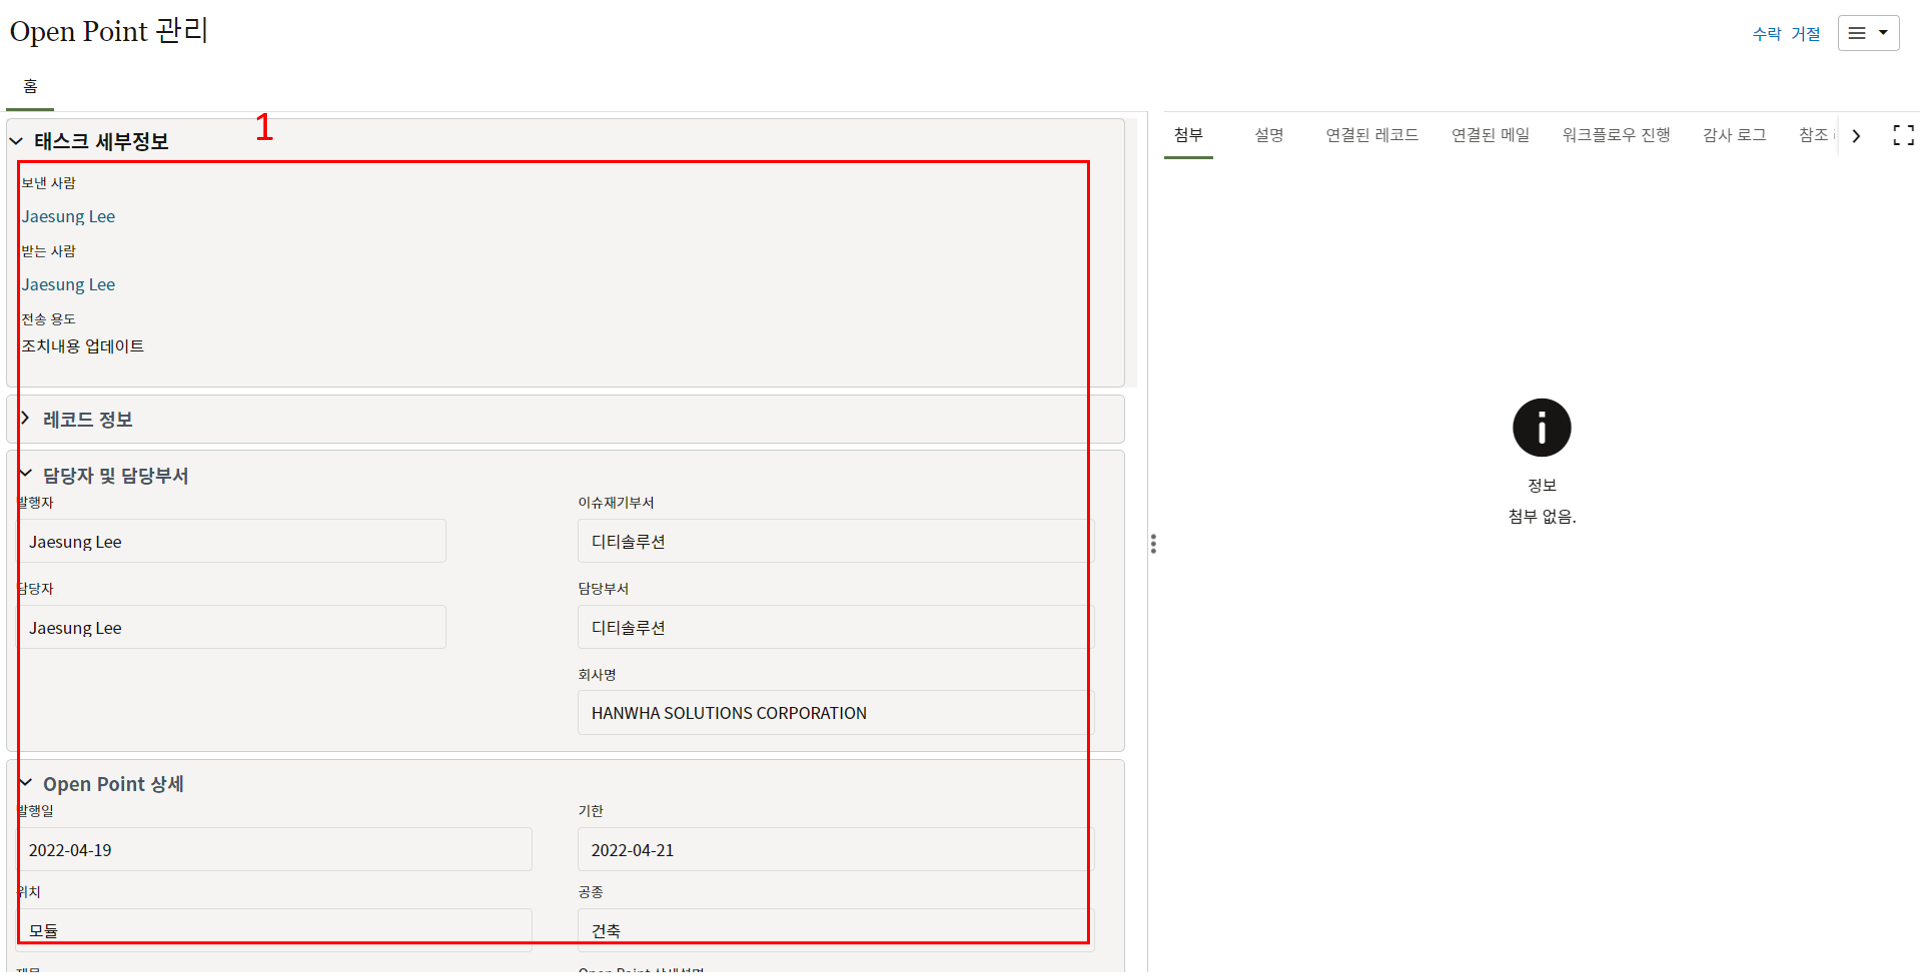Click the 수락 accept link
This screenshot has height=980, width=1920.
1766,34
